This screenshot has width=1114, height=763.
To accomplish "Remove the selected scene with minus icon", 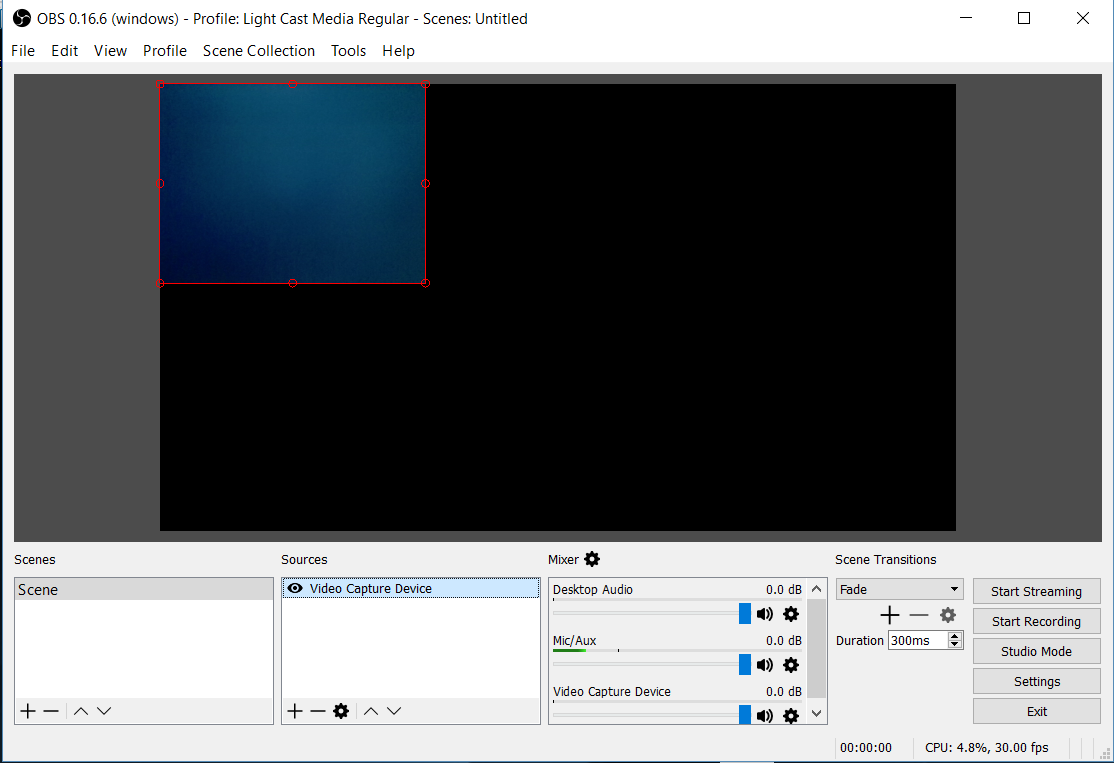I will [51, 711].
